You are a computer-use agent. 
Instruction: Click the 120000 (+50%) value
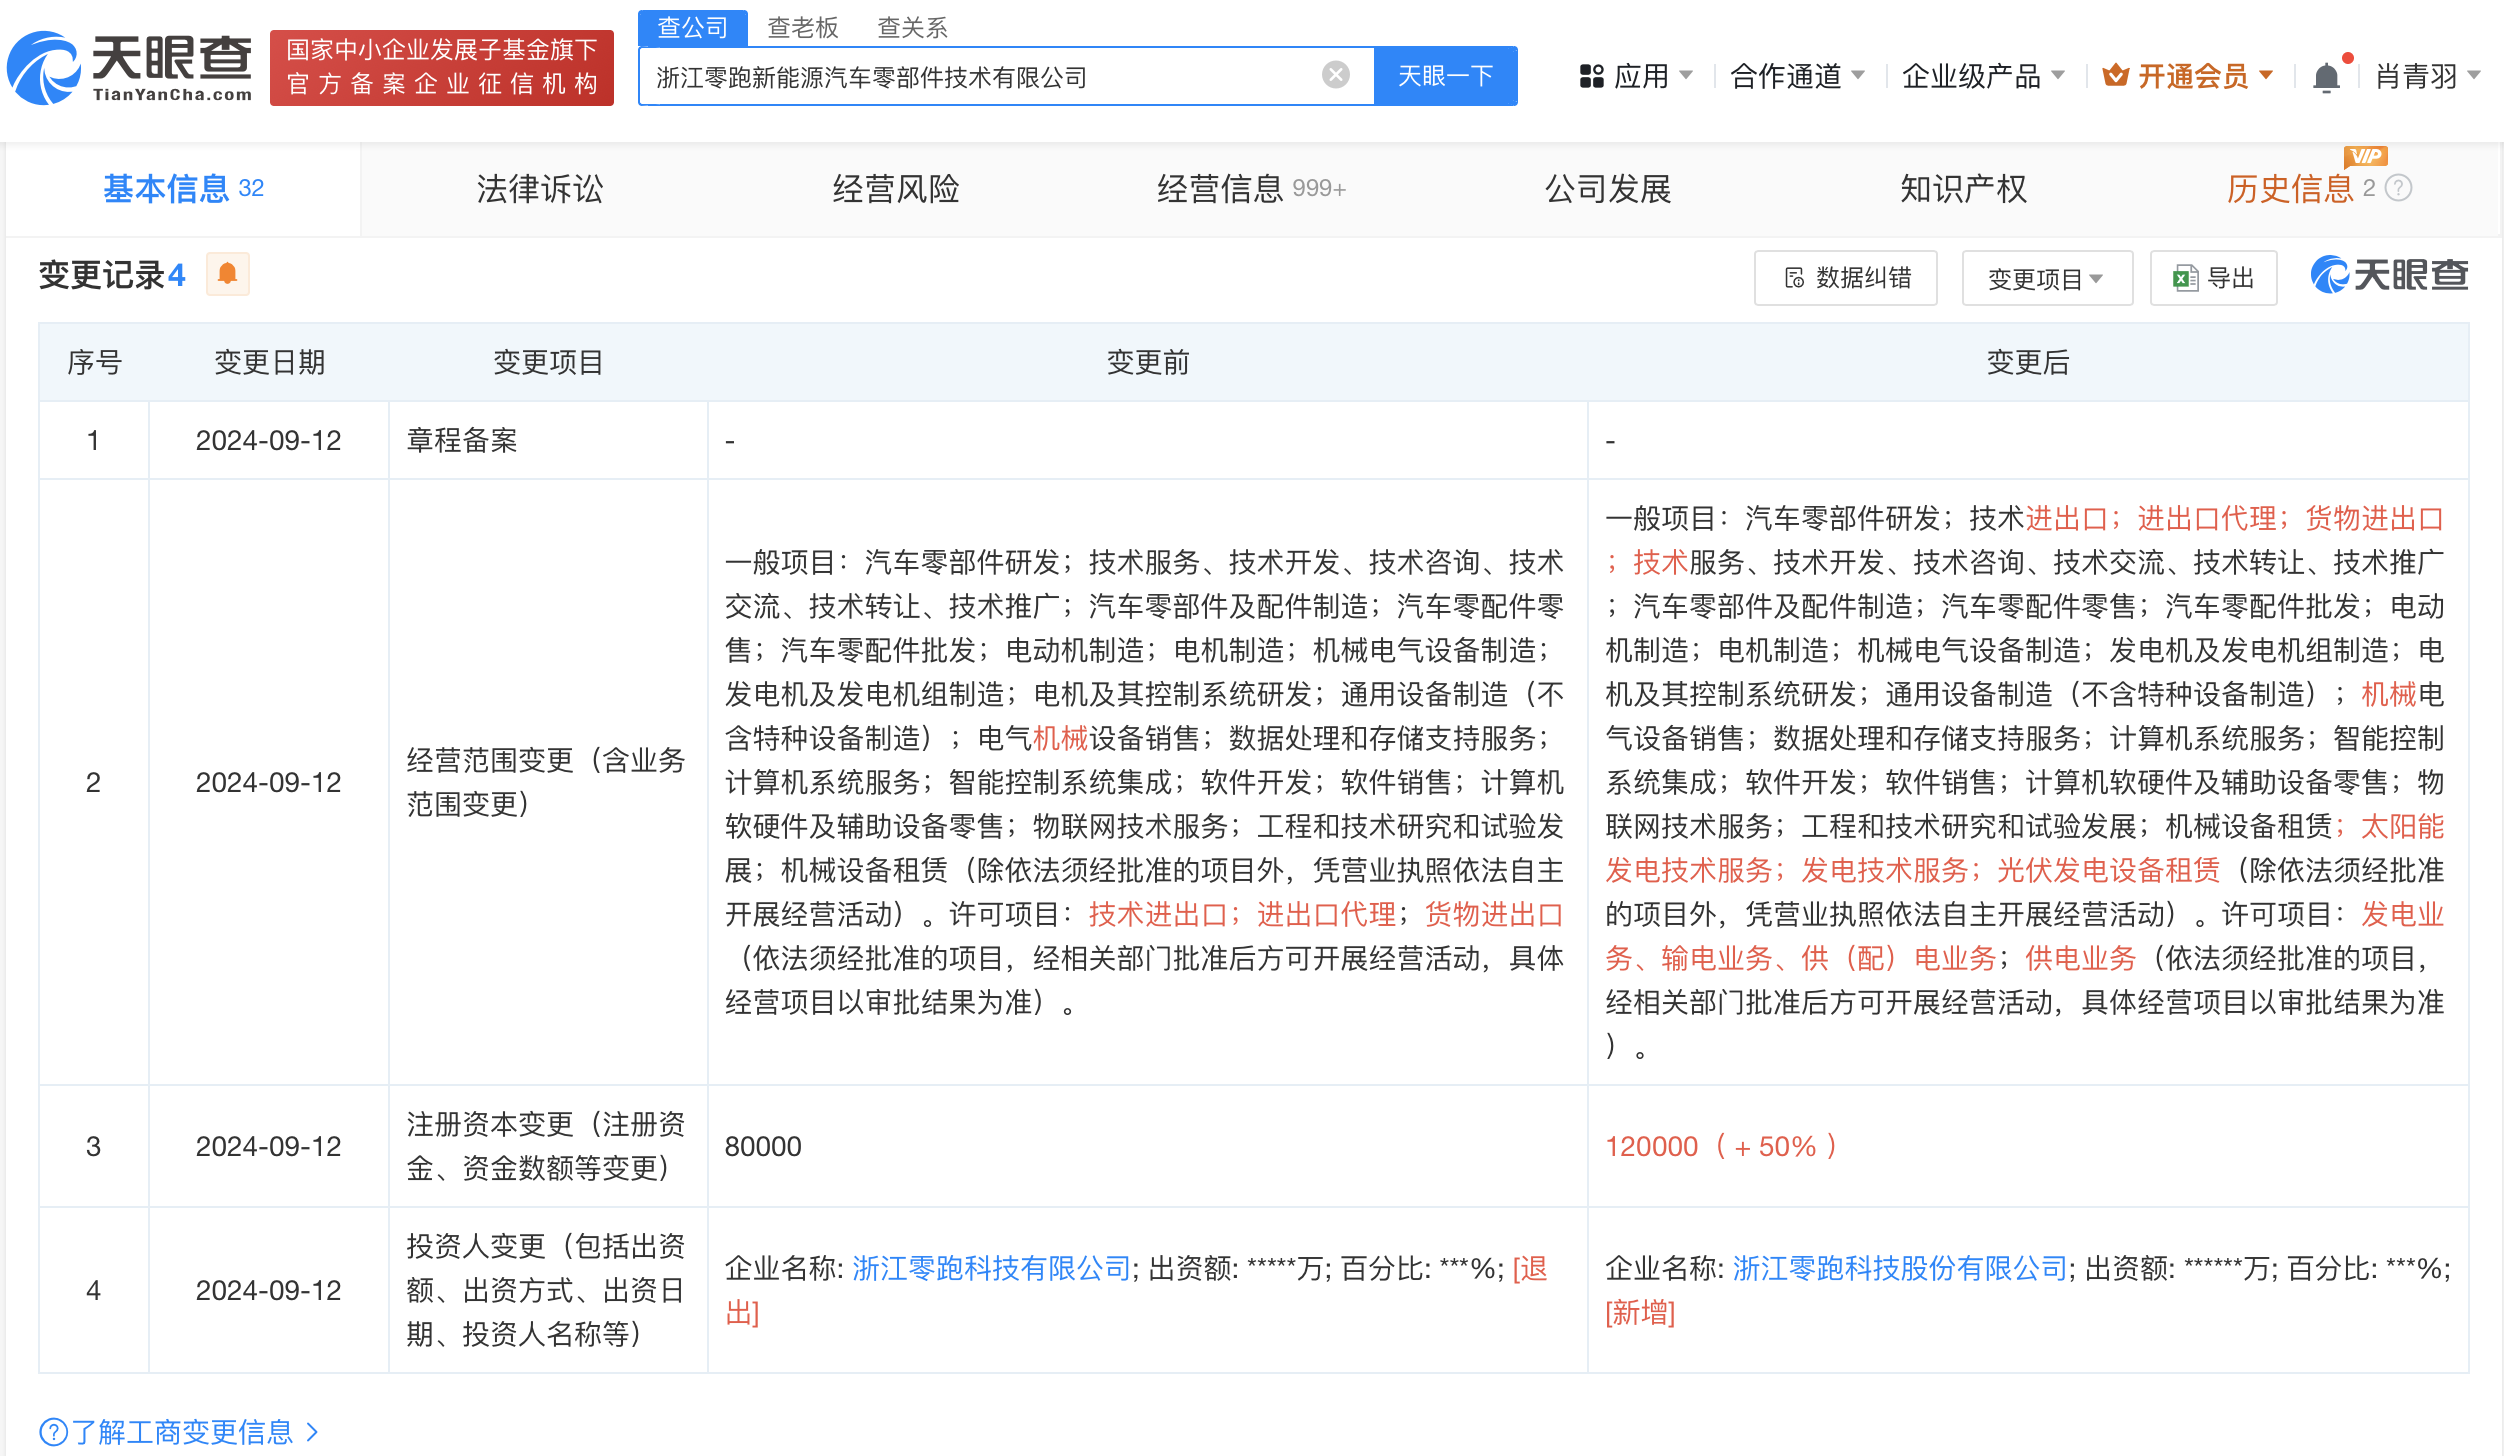click(1721, 1146)
